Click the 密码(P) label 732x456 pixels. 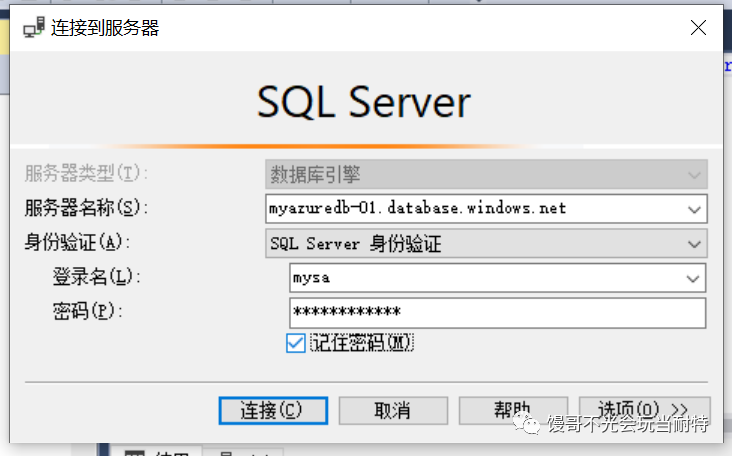click(87, 311)
